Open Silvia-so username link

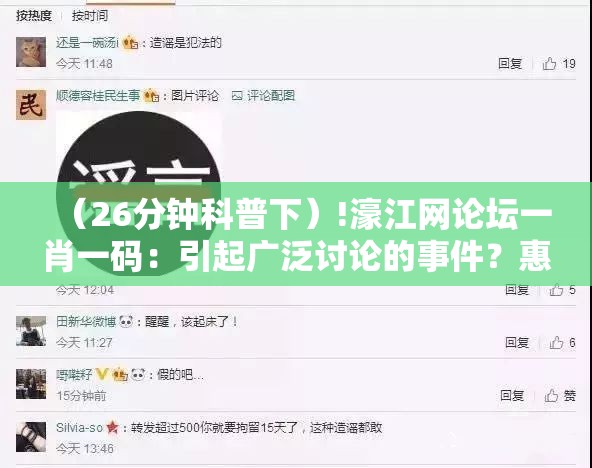(79, 428)
